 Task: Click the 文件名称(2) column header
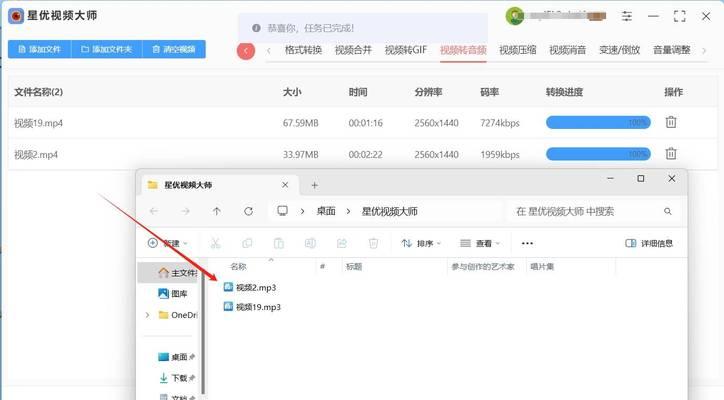[38, 92]
